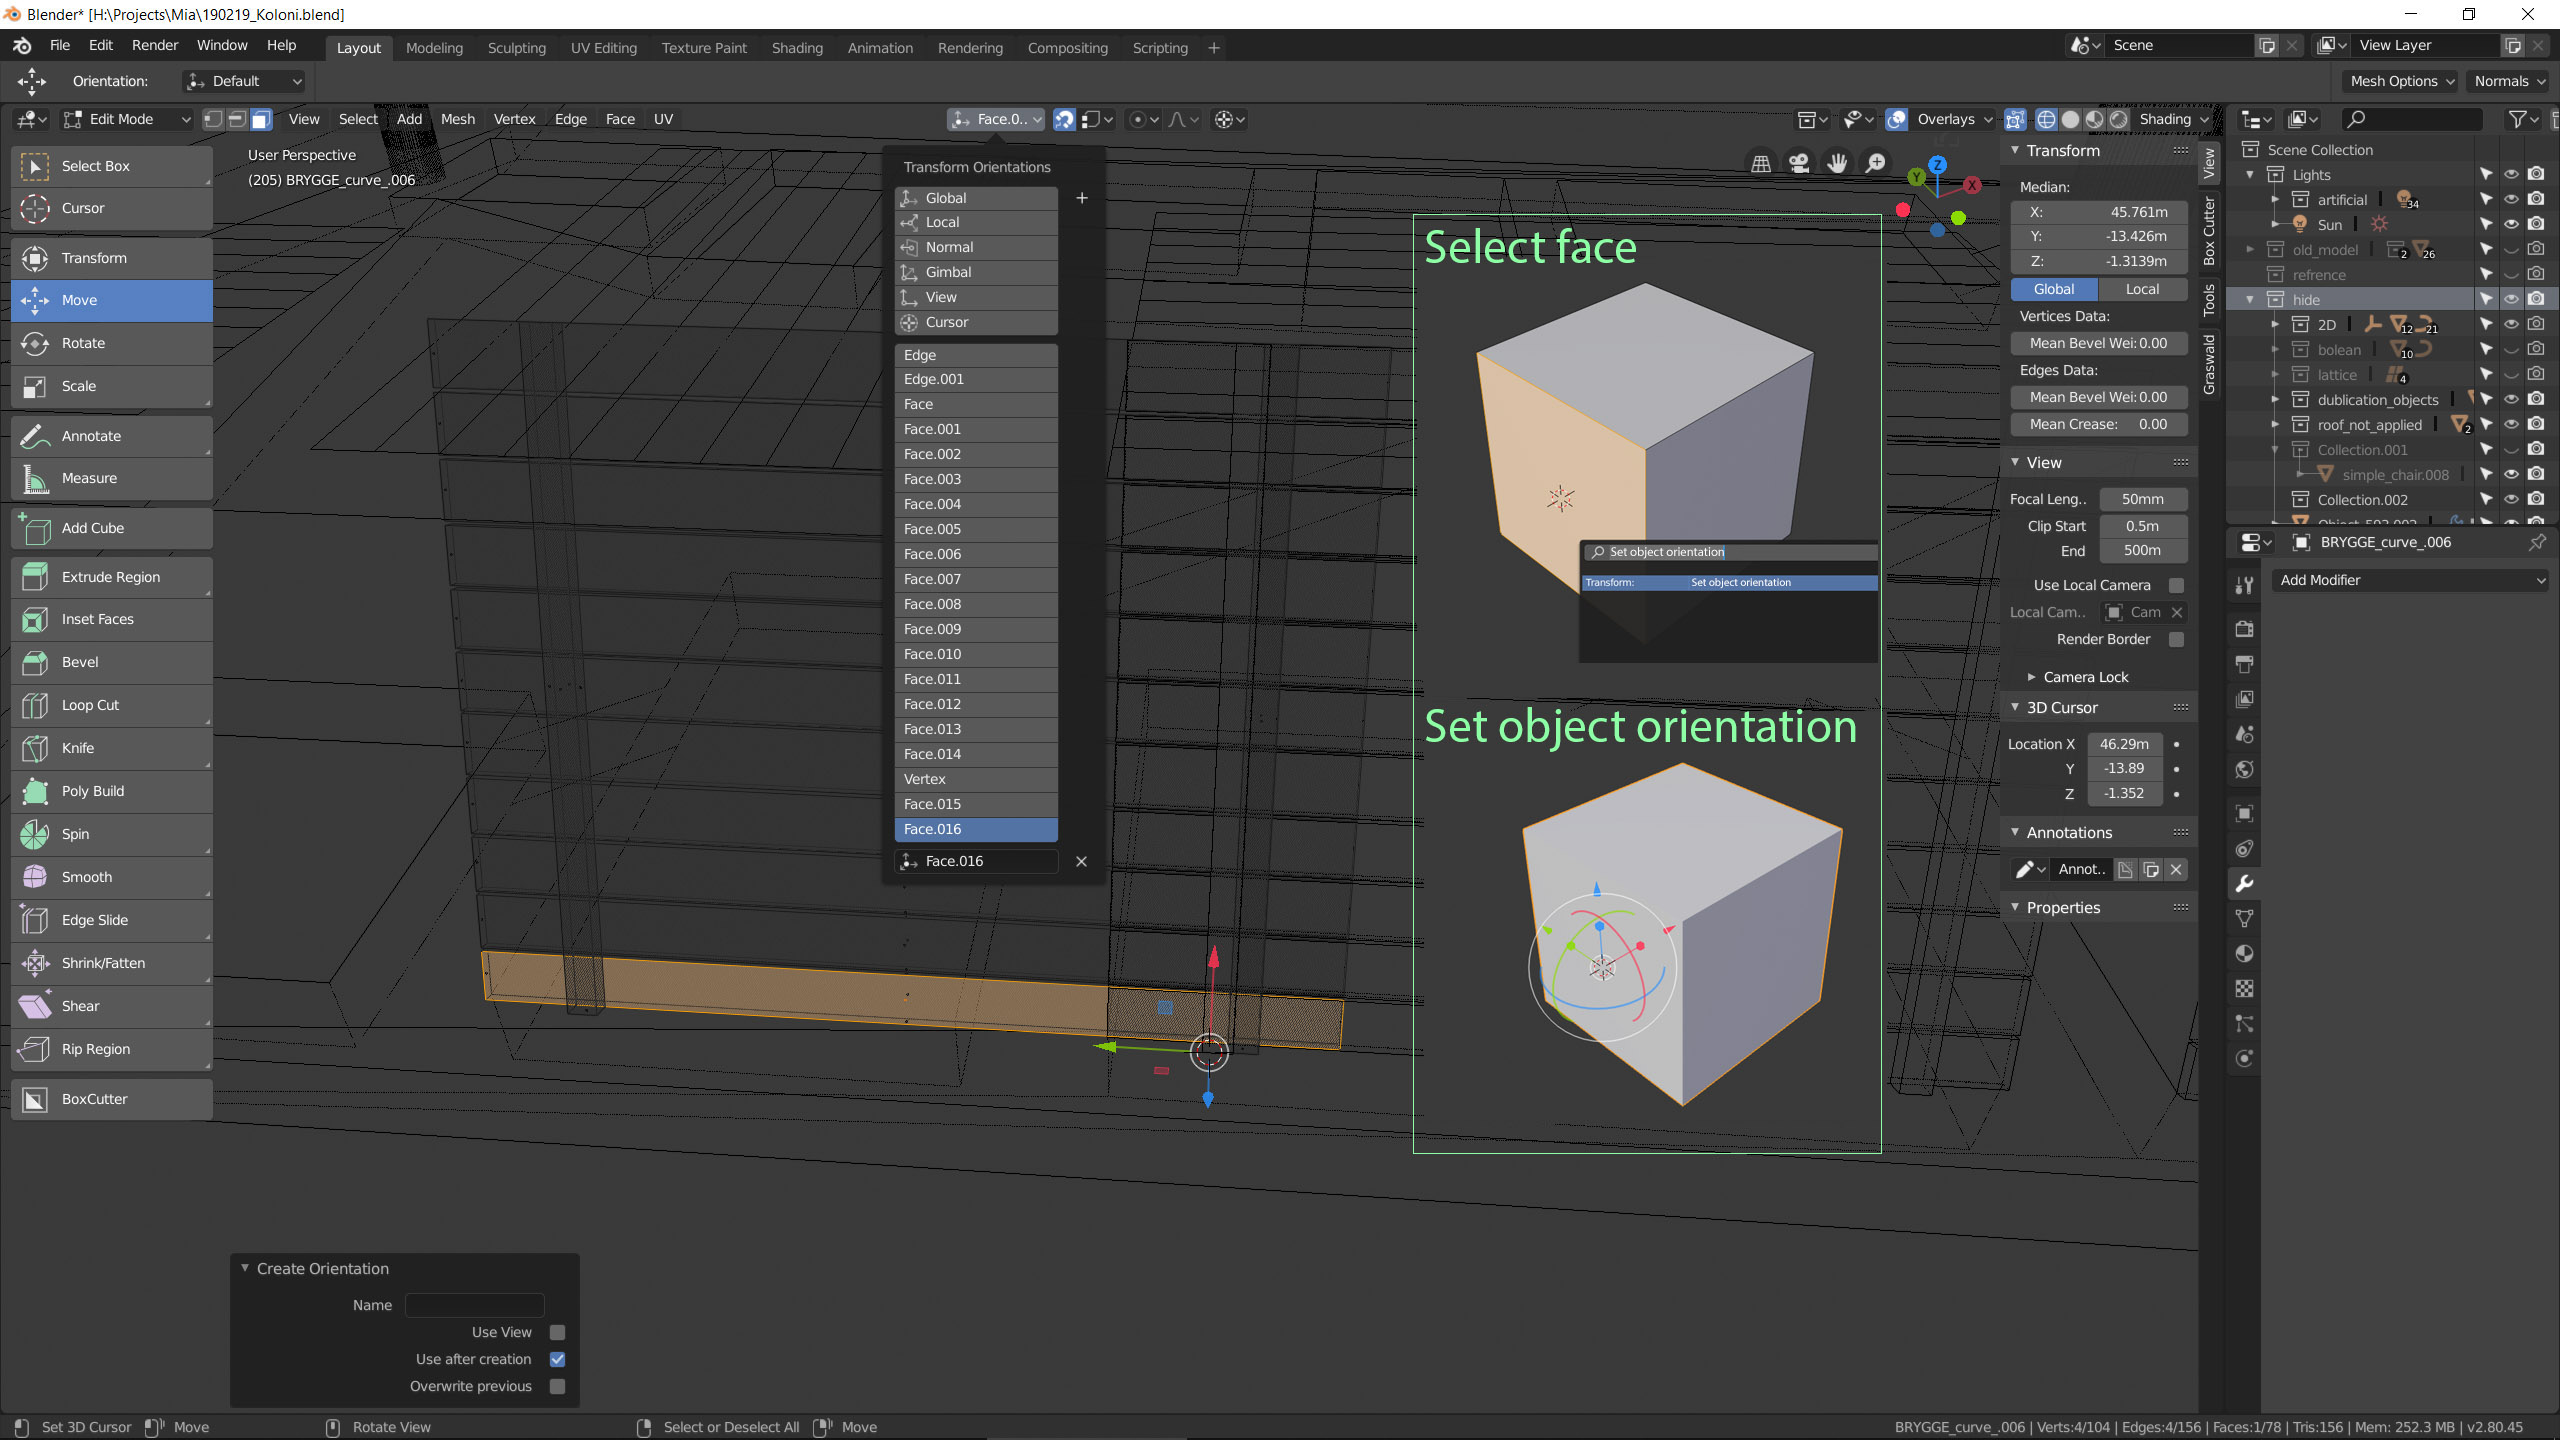Open the Render menu
This screenshot has height=1440, width=2560.
155,45
